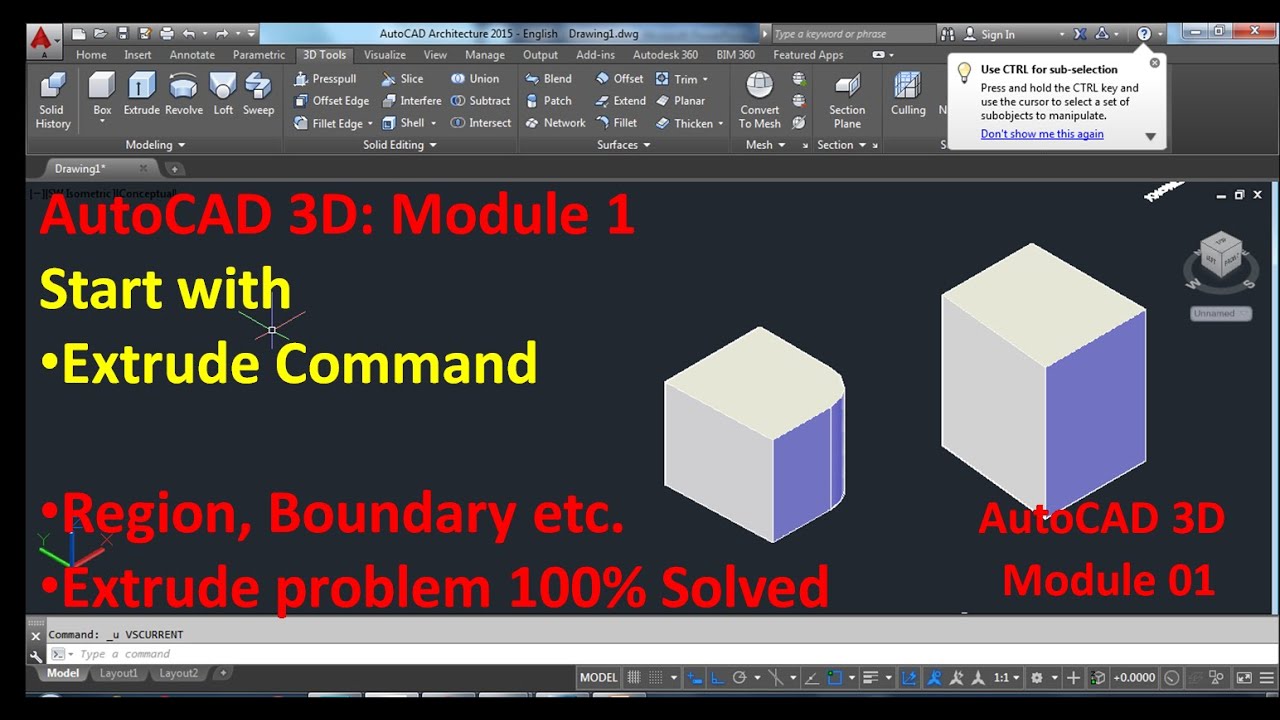Open the Thicken dropdown arrow
The width and height of the screenshot is (1280, 720).
[x=720, y=124]
